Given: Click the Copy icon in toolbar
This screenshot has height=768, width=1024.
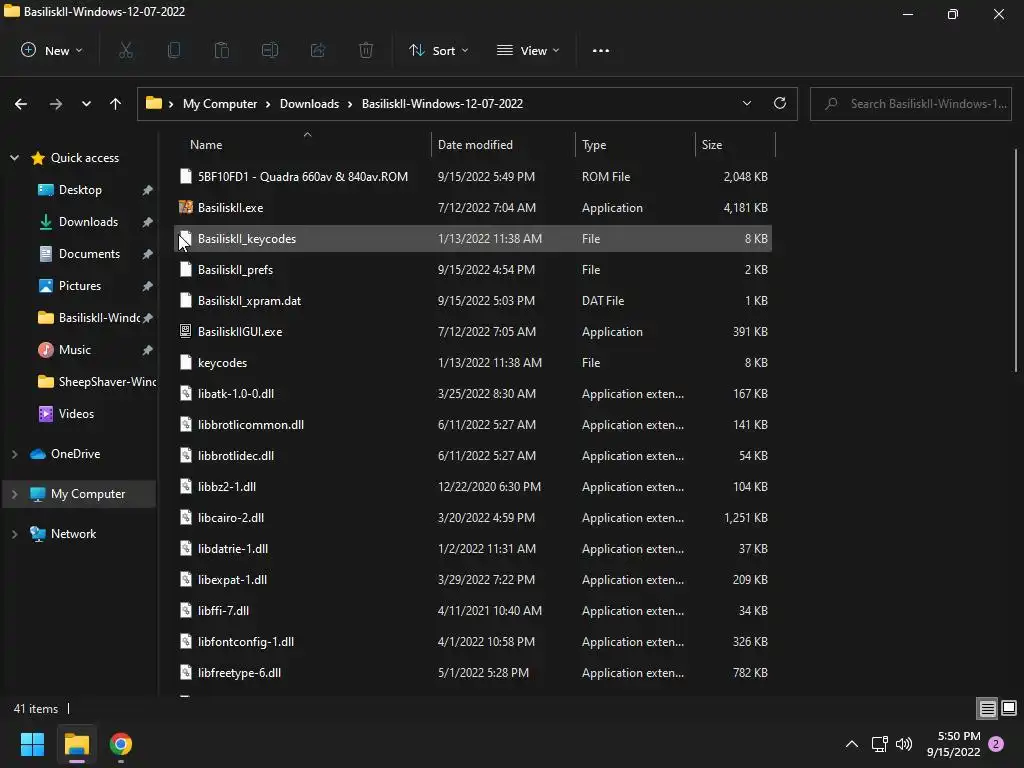Looking at the screenshot, I should coord(174,50).
